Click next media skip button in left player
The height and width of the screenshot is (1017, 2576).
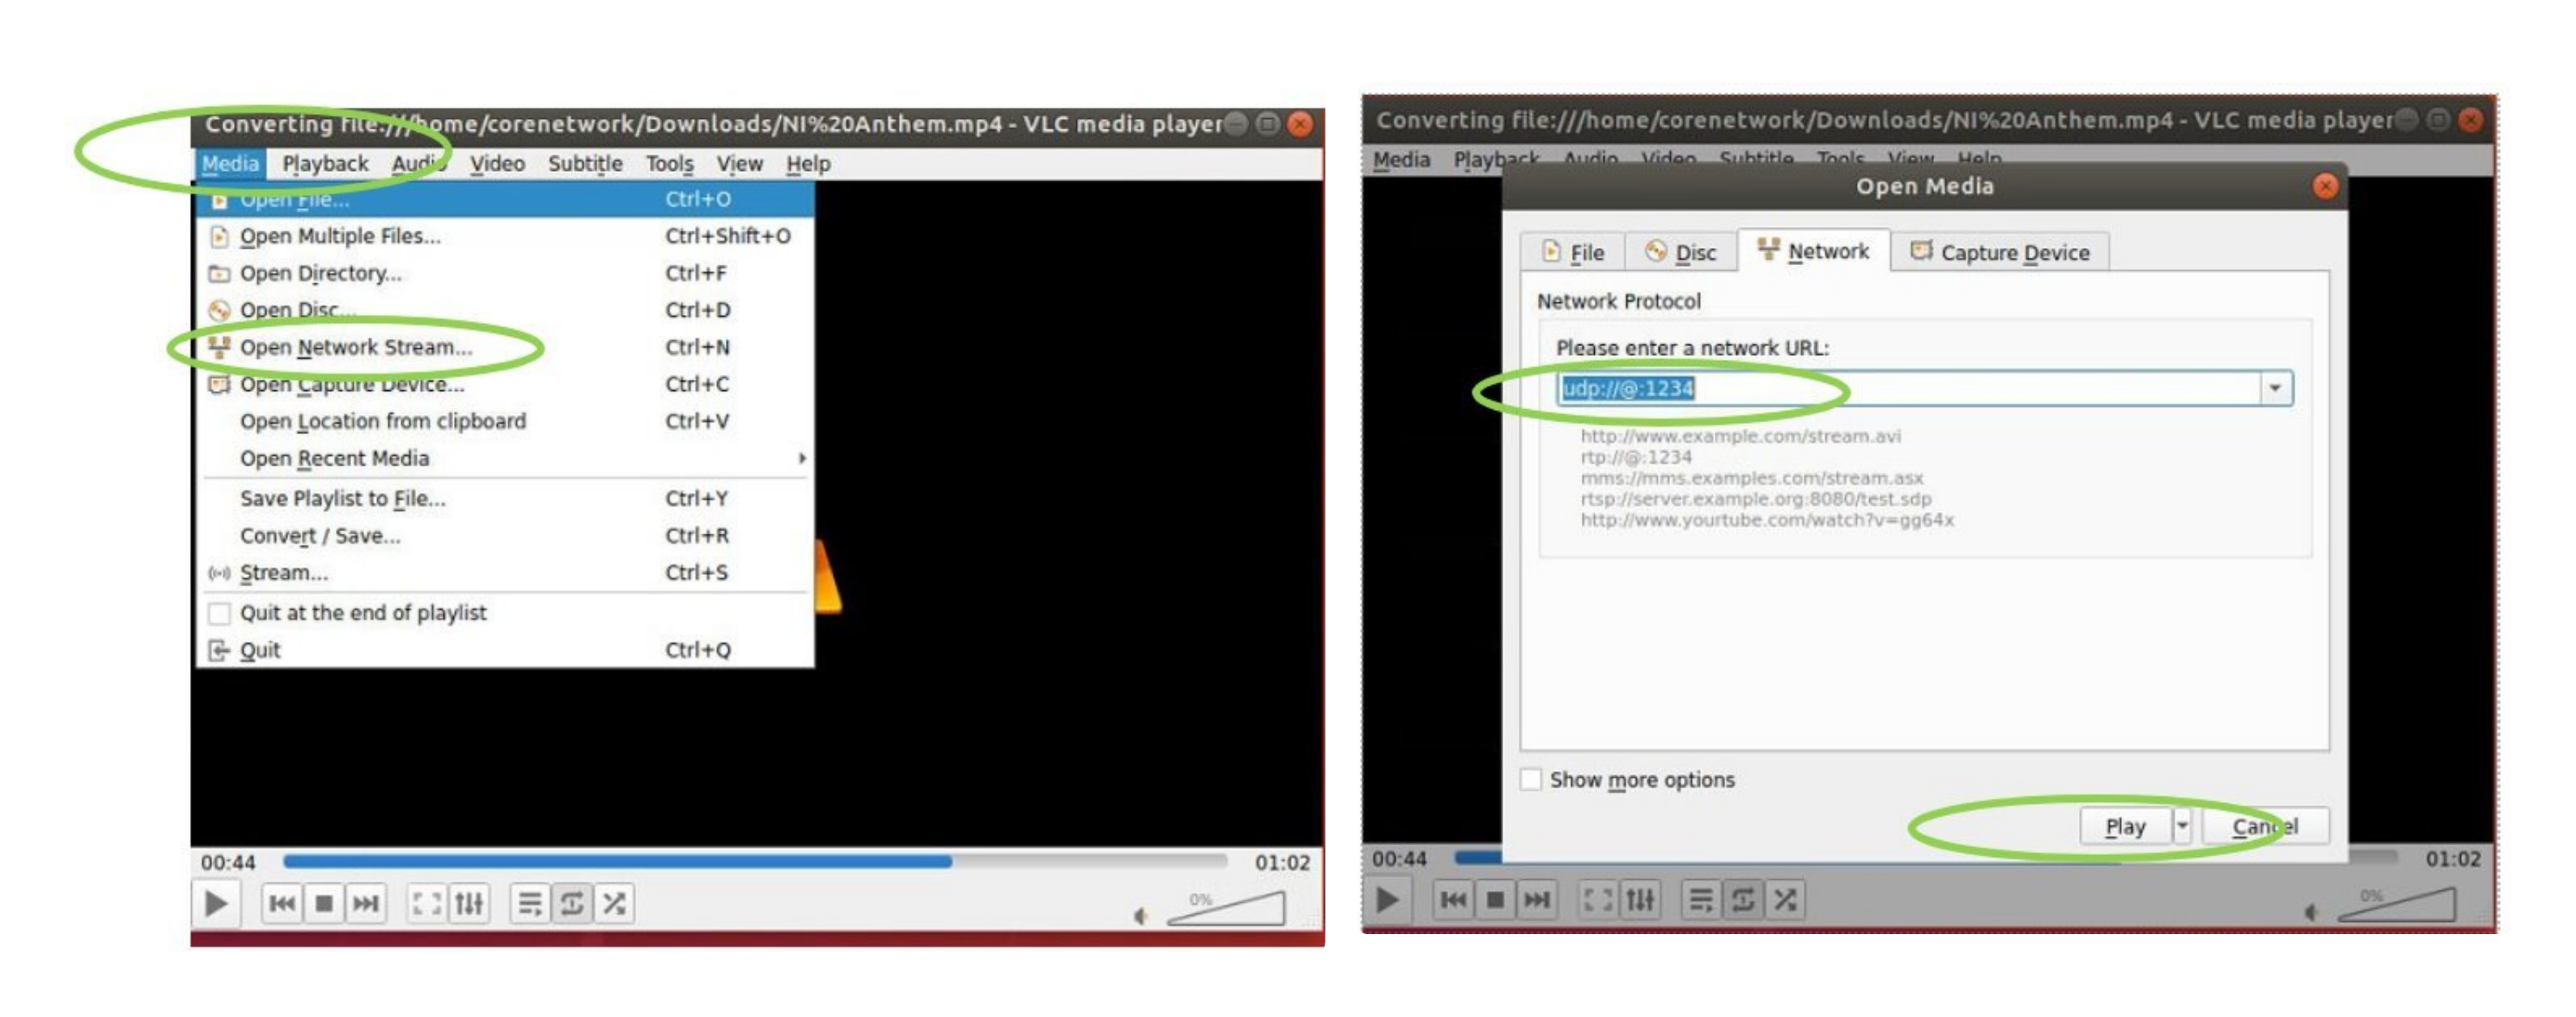[366, 904]
